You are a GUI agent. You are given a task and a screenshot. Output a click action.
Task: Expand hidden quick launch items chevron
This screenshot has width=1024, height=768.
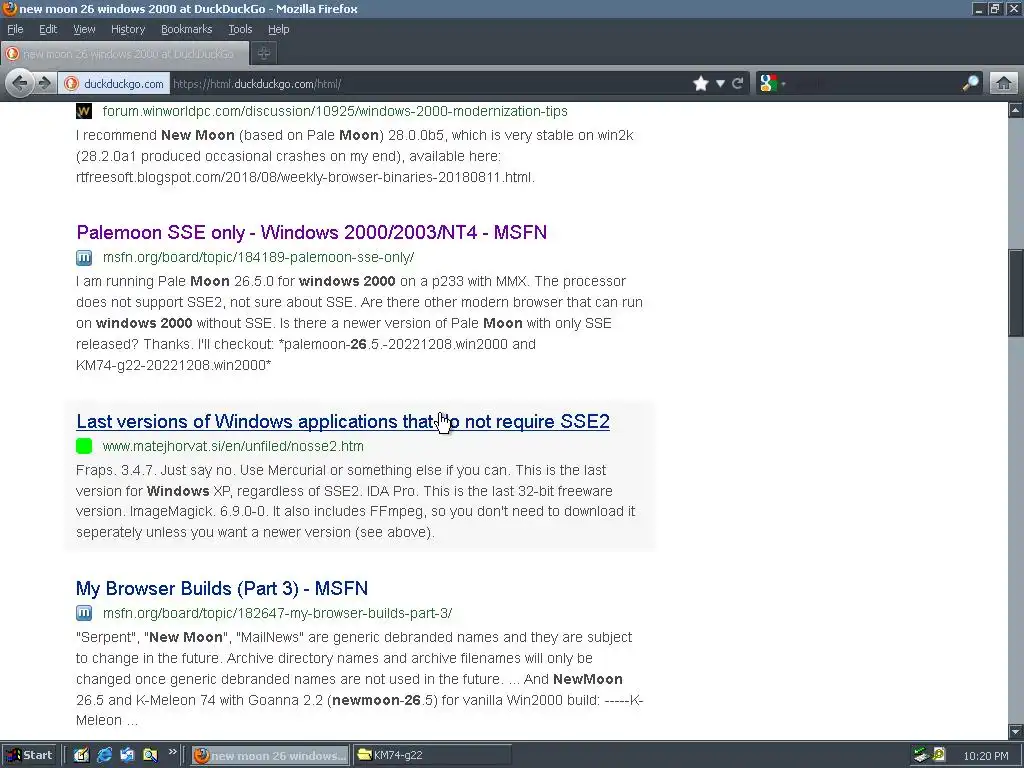tap(172, 752)
